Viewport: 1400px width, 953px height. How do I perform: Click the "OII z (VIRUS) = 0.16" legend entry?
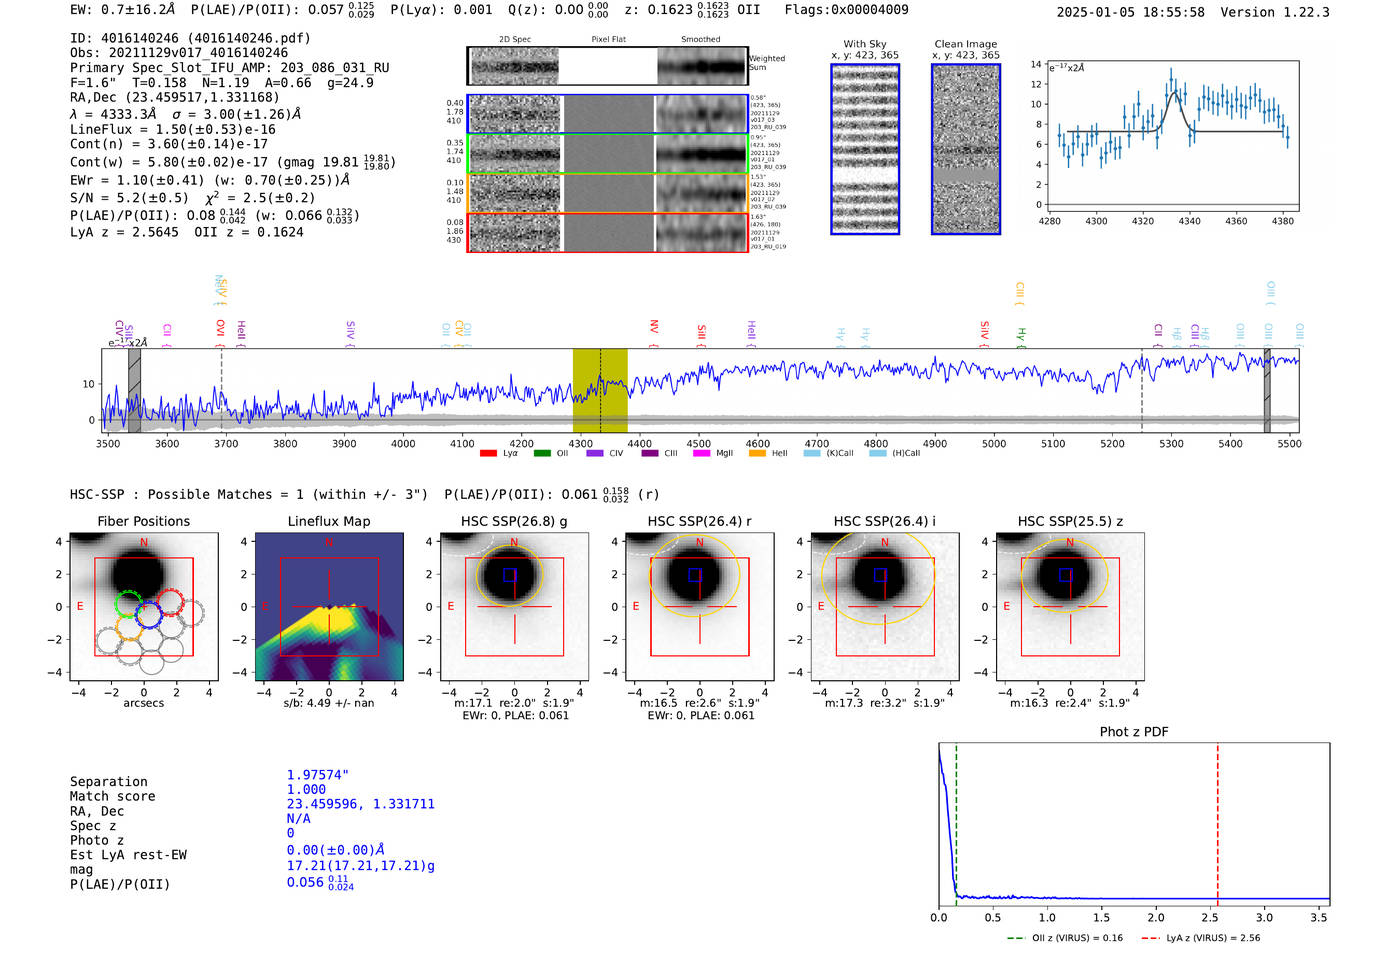tap(1065, 938)
